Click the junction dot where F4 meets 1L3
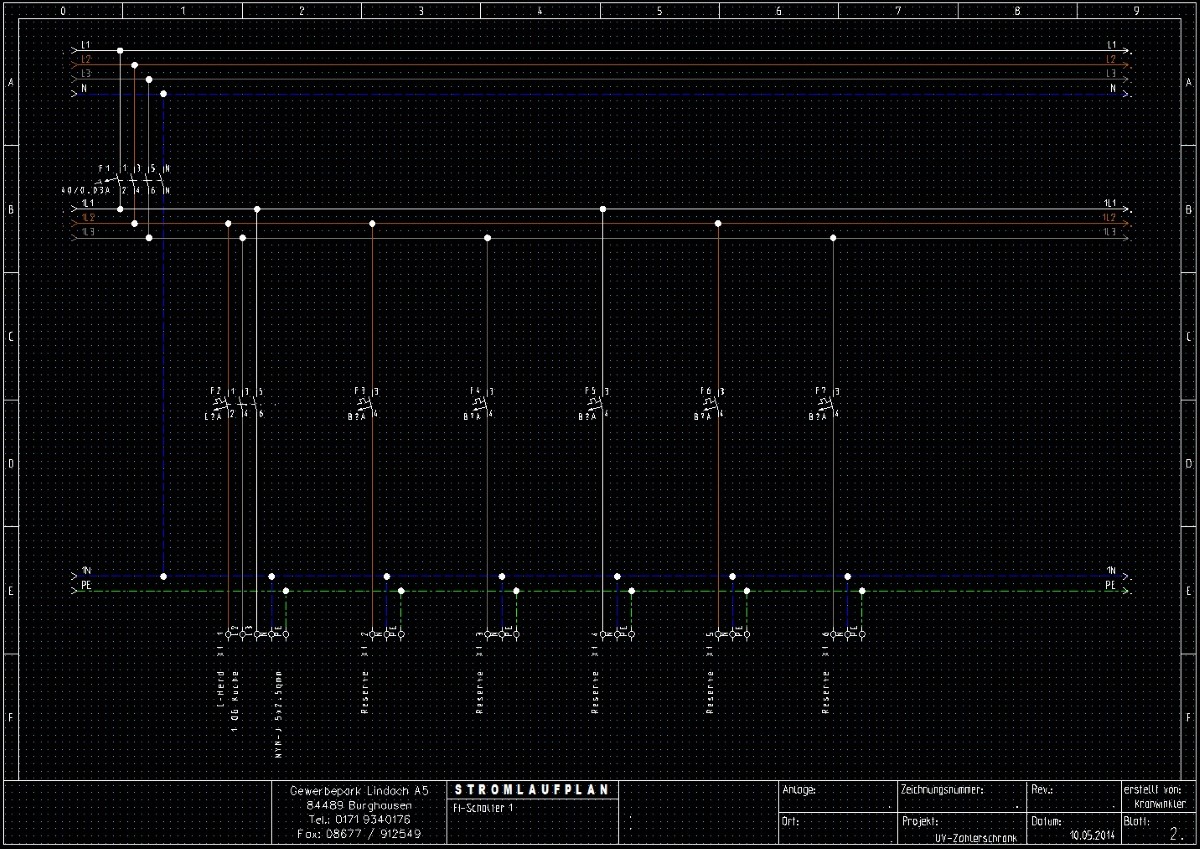Image resolution: width=1200 pixels, height=849 pixels. coord(488,238)
